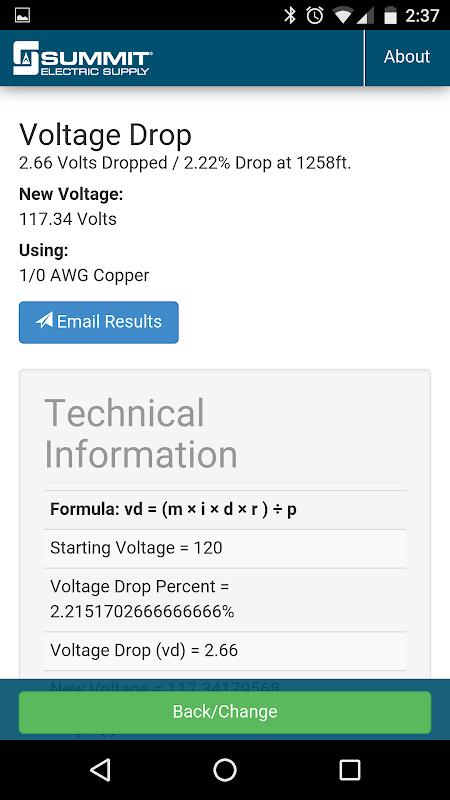Image resolution: width=450 pixels, height=800 pixels.
Task: Tap the Wi-Fi signal status icon
Action: click(x=343, y=16)
